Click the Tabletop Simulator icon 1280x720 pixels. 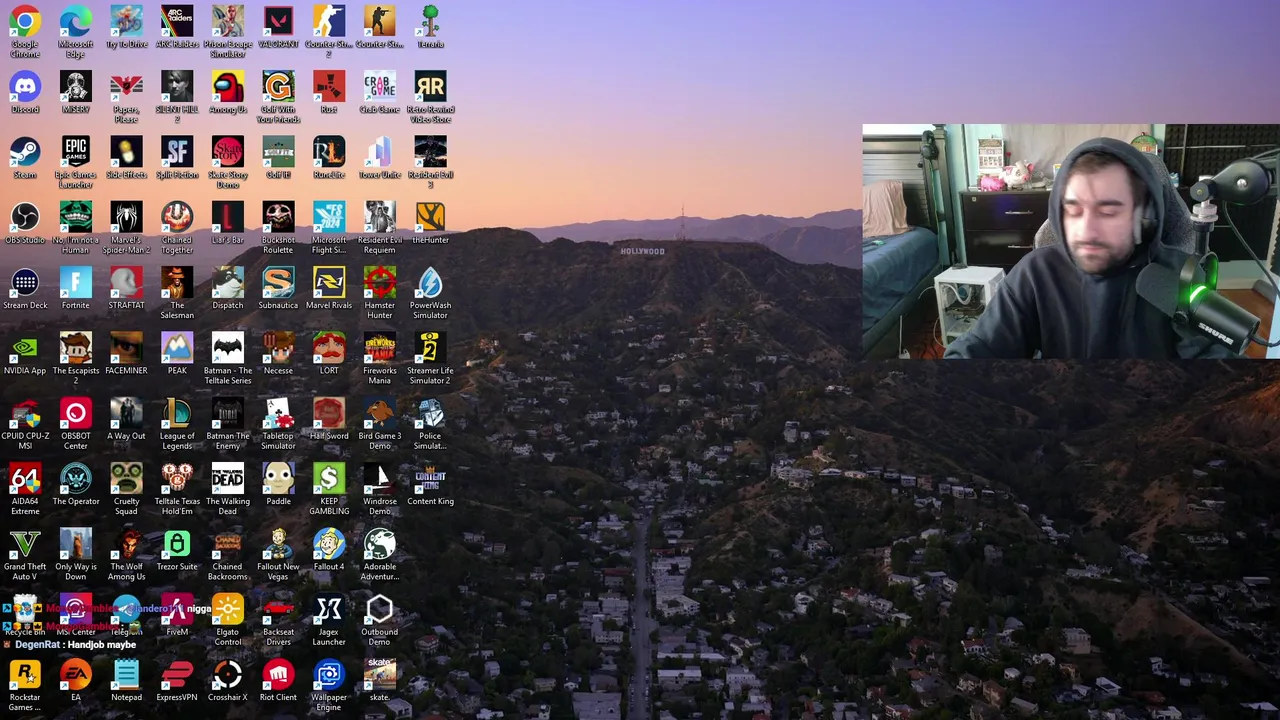coord(278,413)
